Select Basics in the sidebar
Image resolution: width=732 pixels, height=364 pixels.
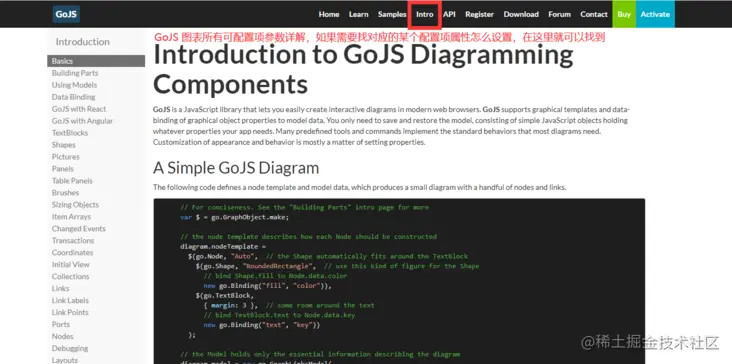point(96,61)
